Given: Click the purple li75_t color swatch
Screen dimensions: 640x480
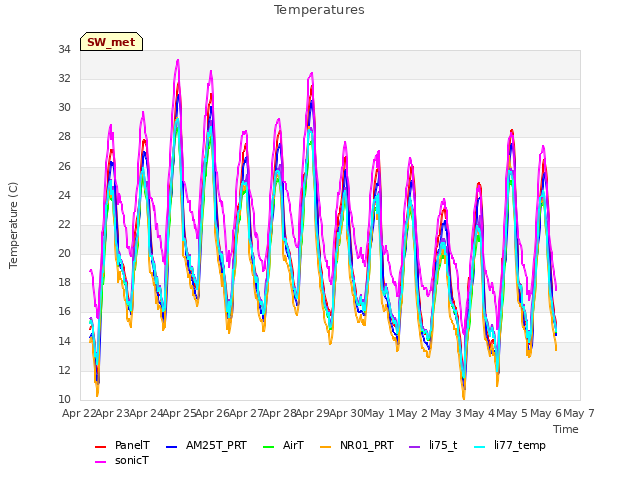Looking at the screenshot, I should click(415, 447).
